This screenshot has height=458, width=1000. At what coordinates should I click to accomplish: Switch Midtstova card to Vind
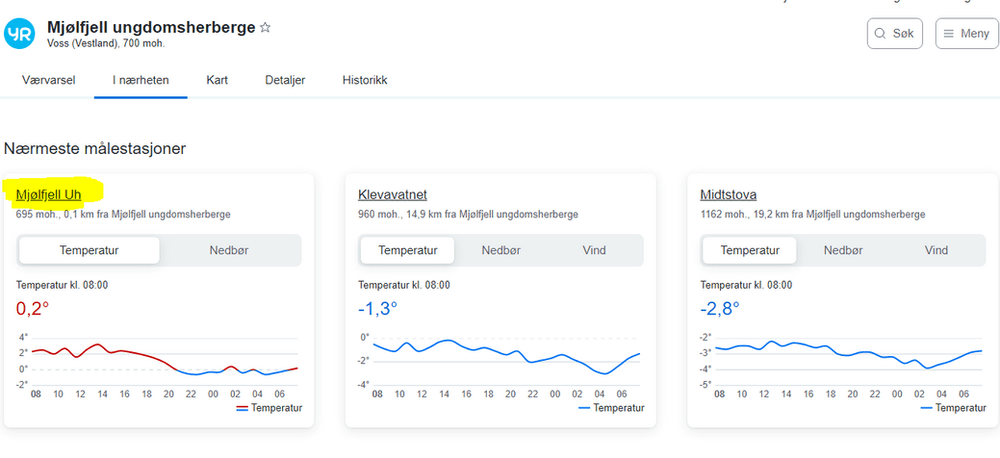[936, 250]
